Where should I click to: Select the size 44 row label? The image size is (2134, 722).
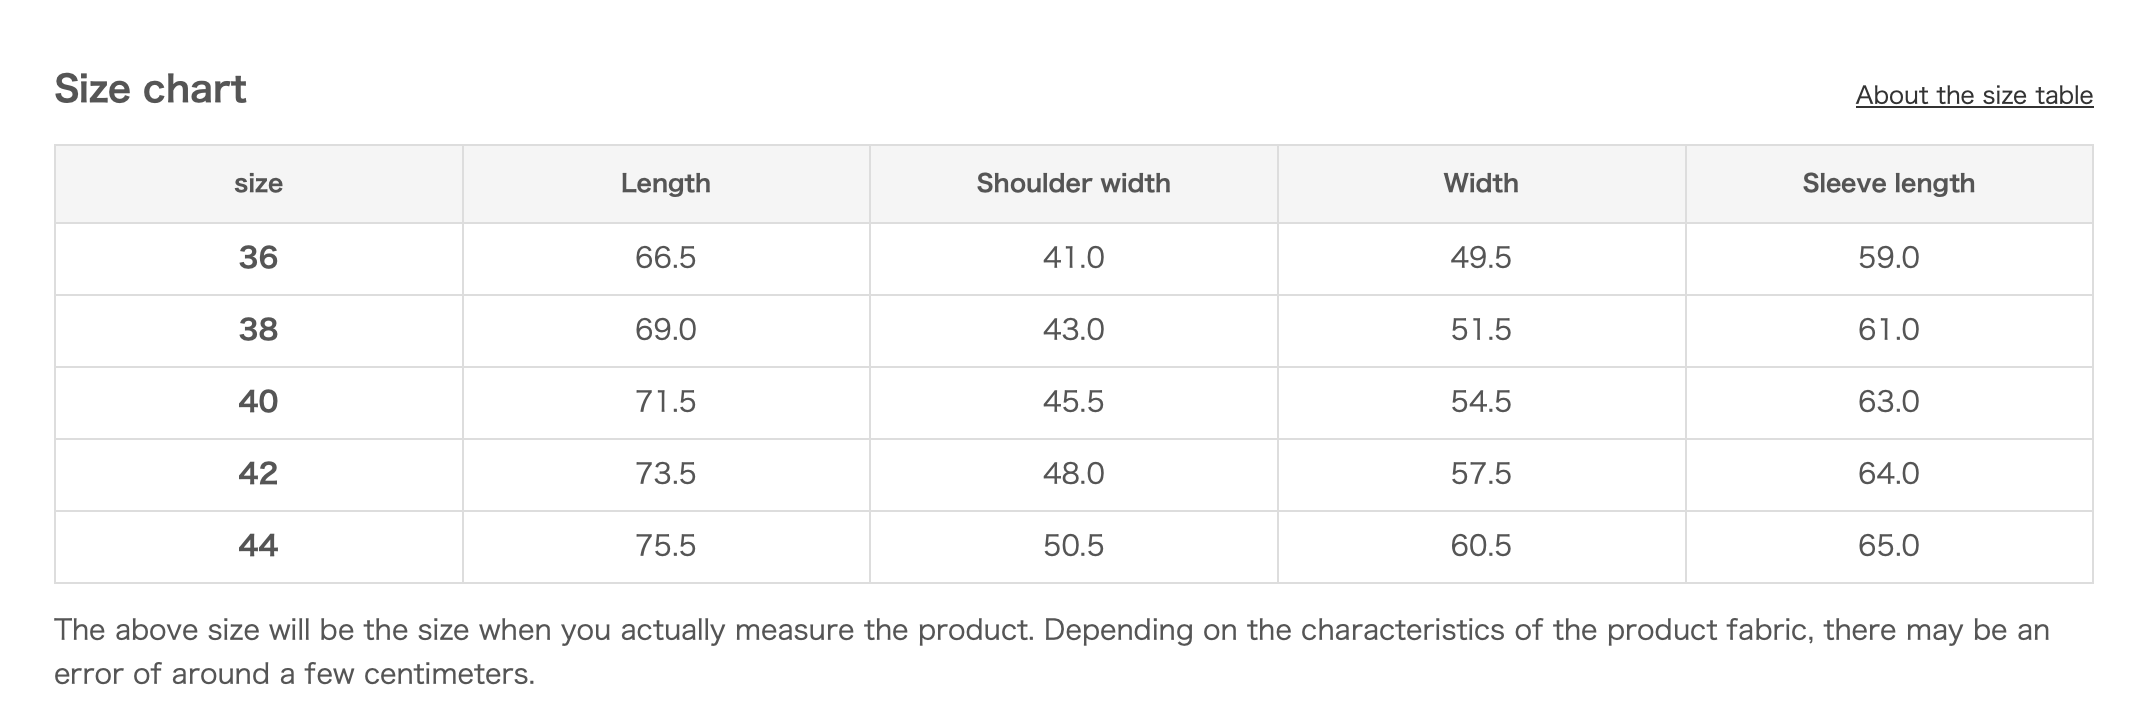(x=258, y=546)
